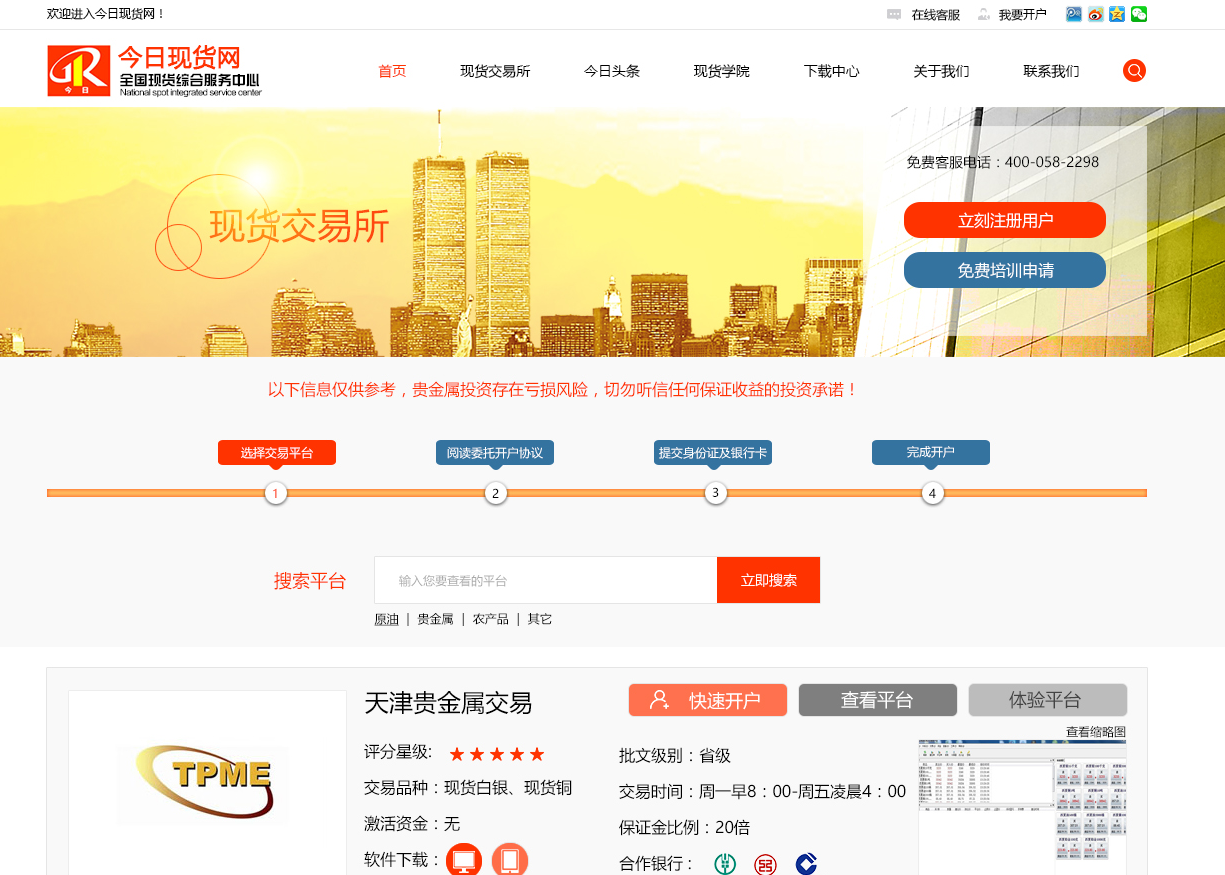Click the 立刻注册用户 button
The height and width of the screenshot is (875, 1225).
click(1004, 220)
